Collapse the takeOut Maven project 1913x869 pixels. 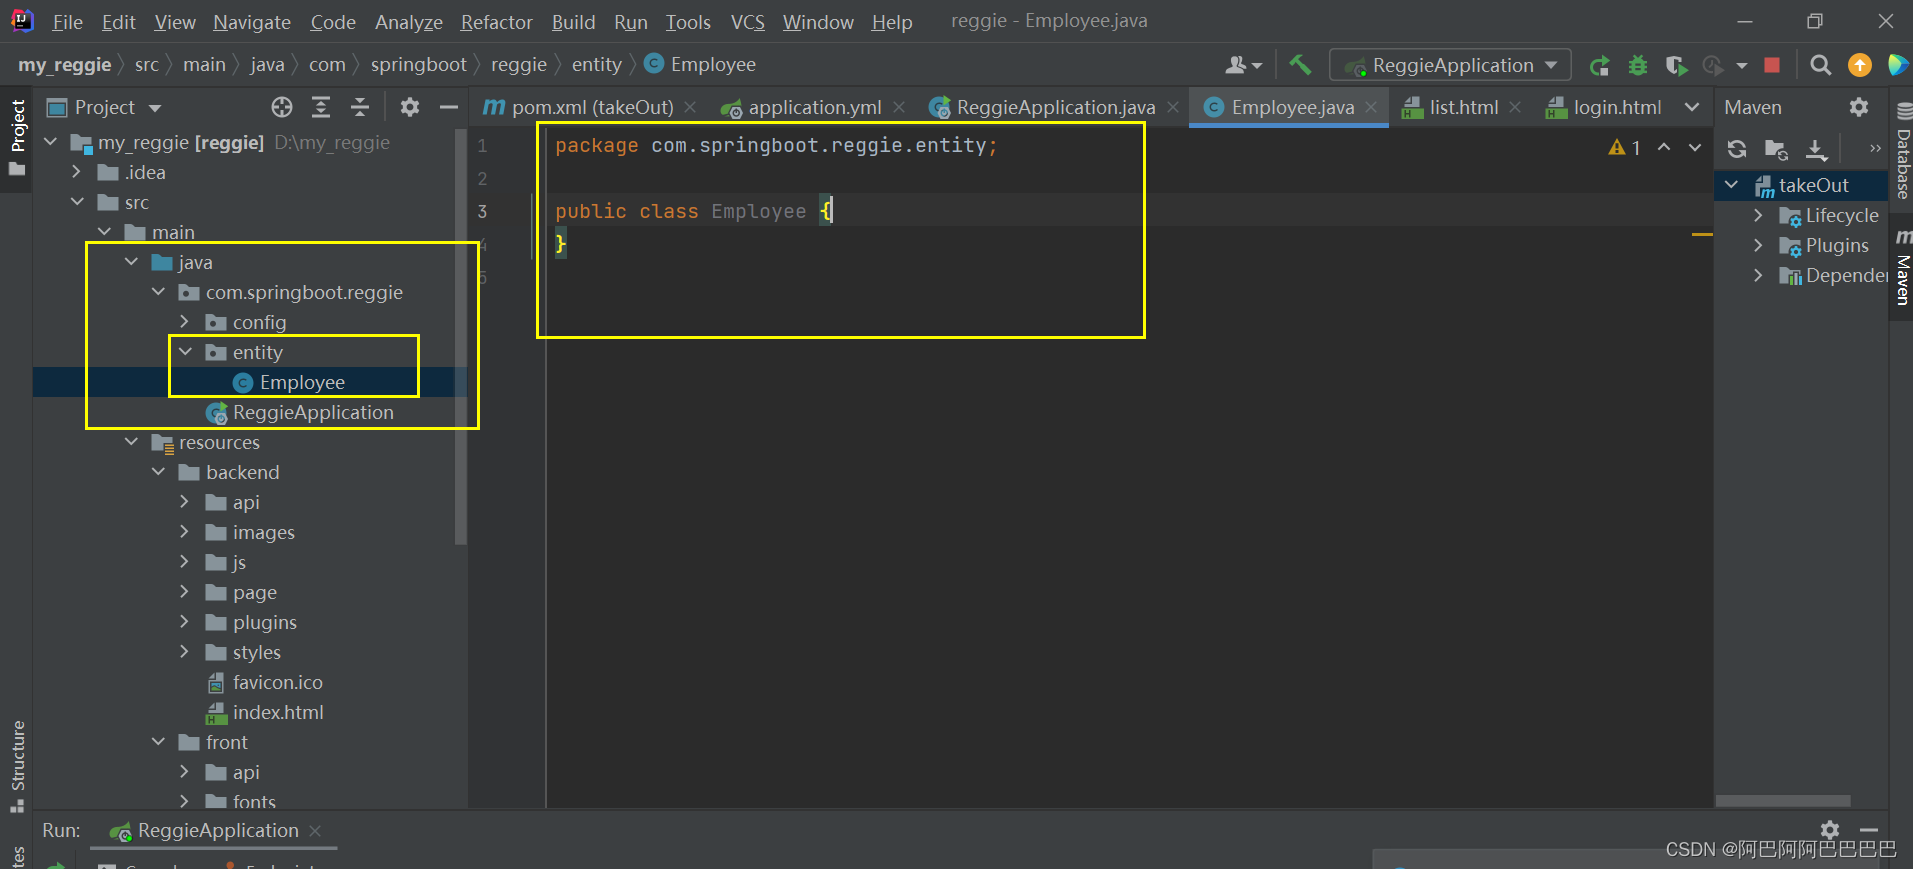(x=1731, y=185)
